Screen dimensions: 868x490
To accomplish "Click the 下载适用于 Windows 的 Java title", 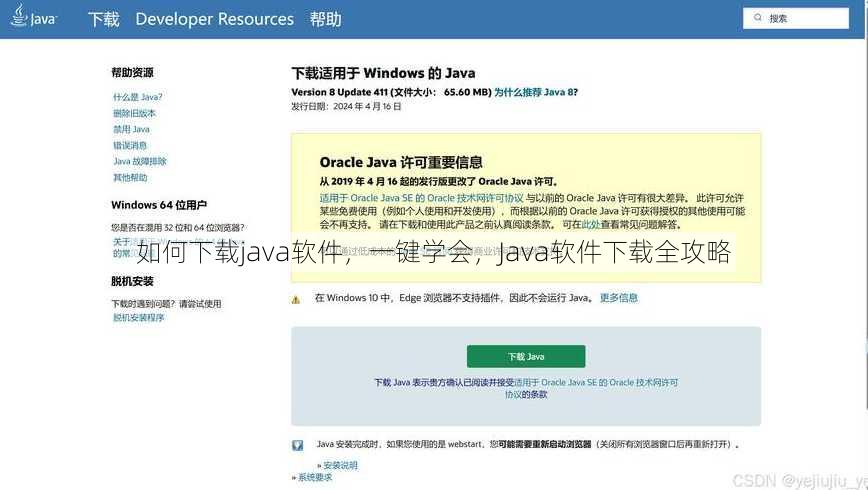I will point(383,73).
